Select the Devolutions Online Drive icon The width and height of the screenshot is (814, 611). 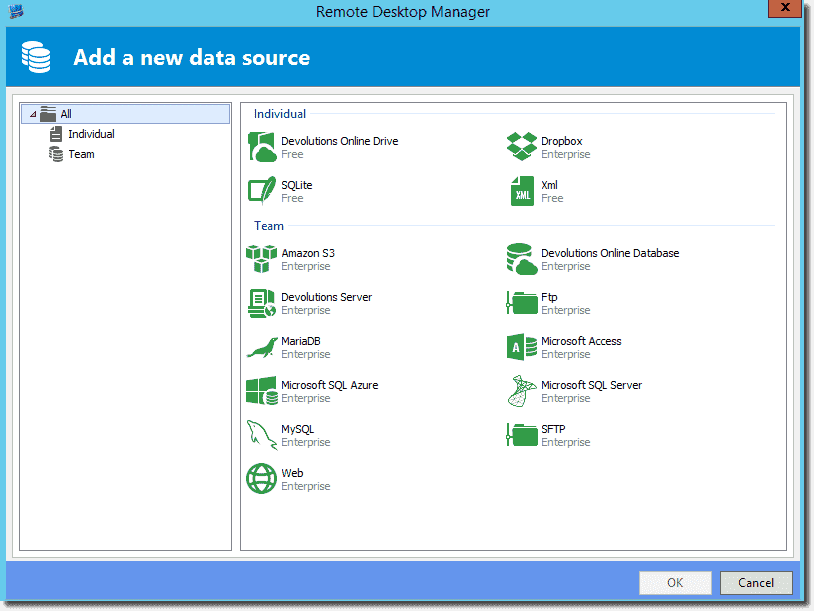coord(262,147)
